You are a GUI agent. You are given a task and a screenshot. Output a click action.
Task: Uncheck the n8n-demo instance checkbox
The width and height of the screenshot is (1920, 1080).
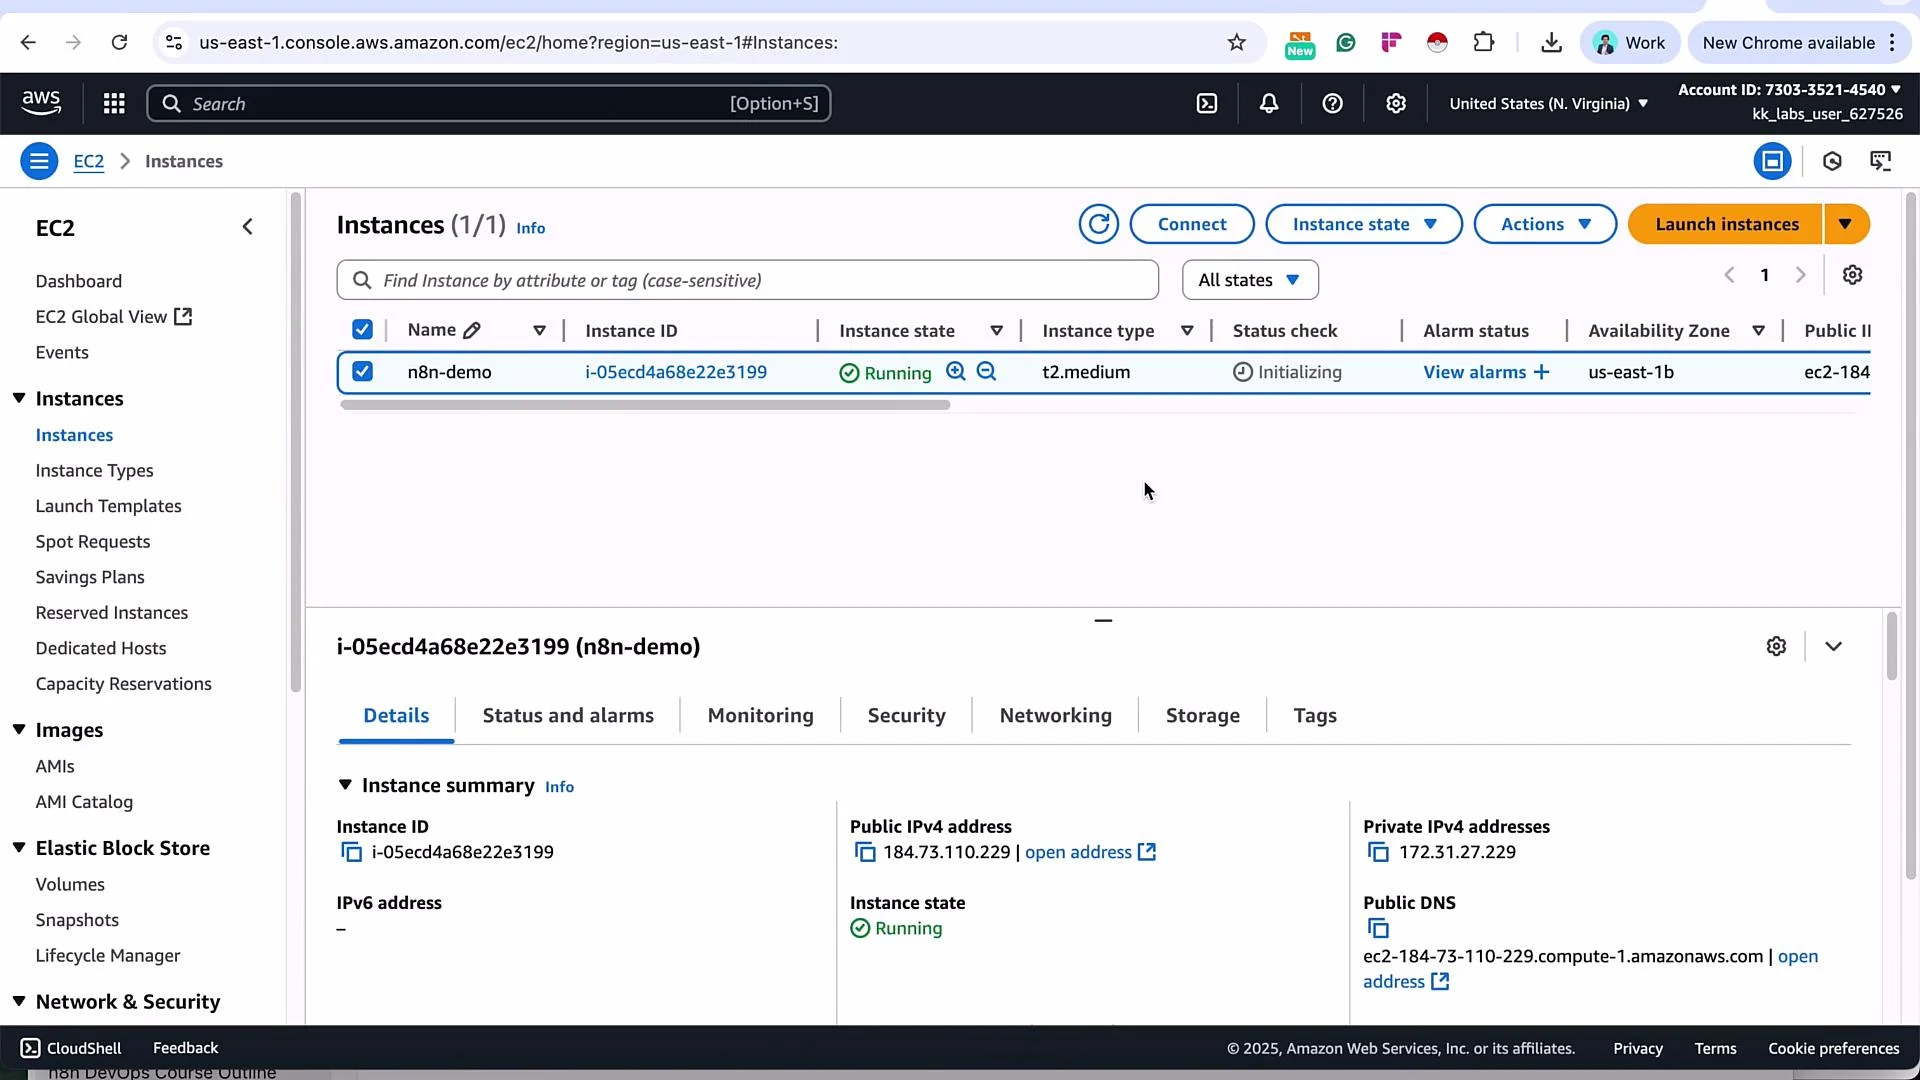(x=362, y=372)
